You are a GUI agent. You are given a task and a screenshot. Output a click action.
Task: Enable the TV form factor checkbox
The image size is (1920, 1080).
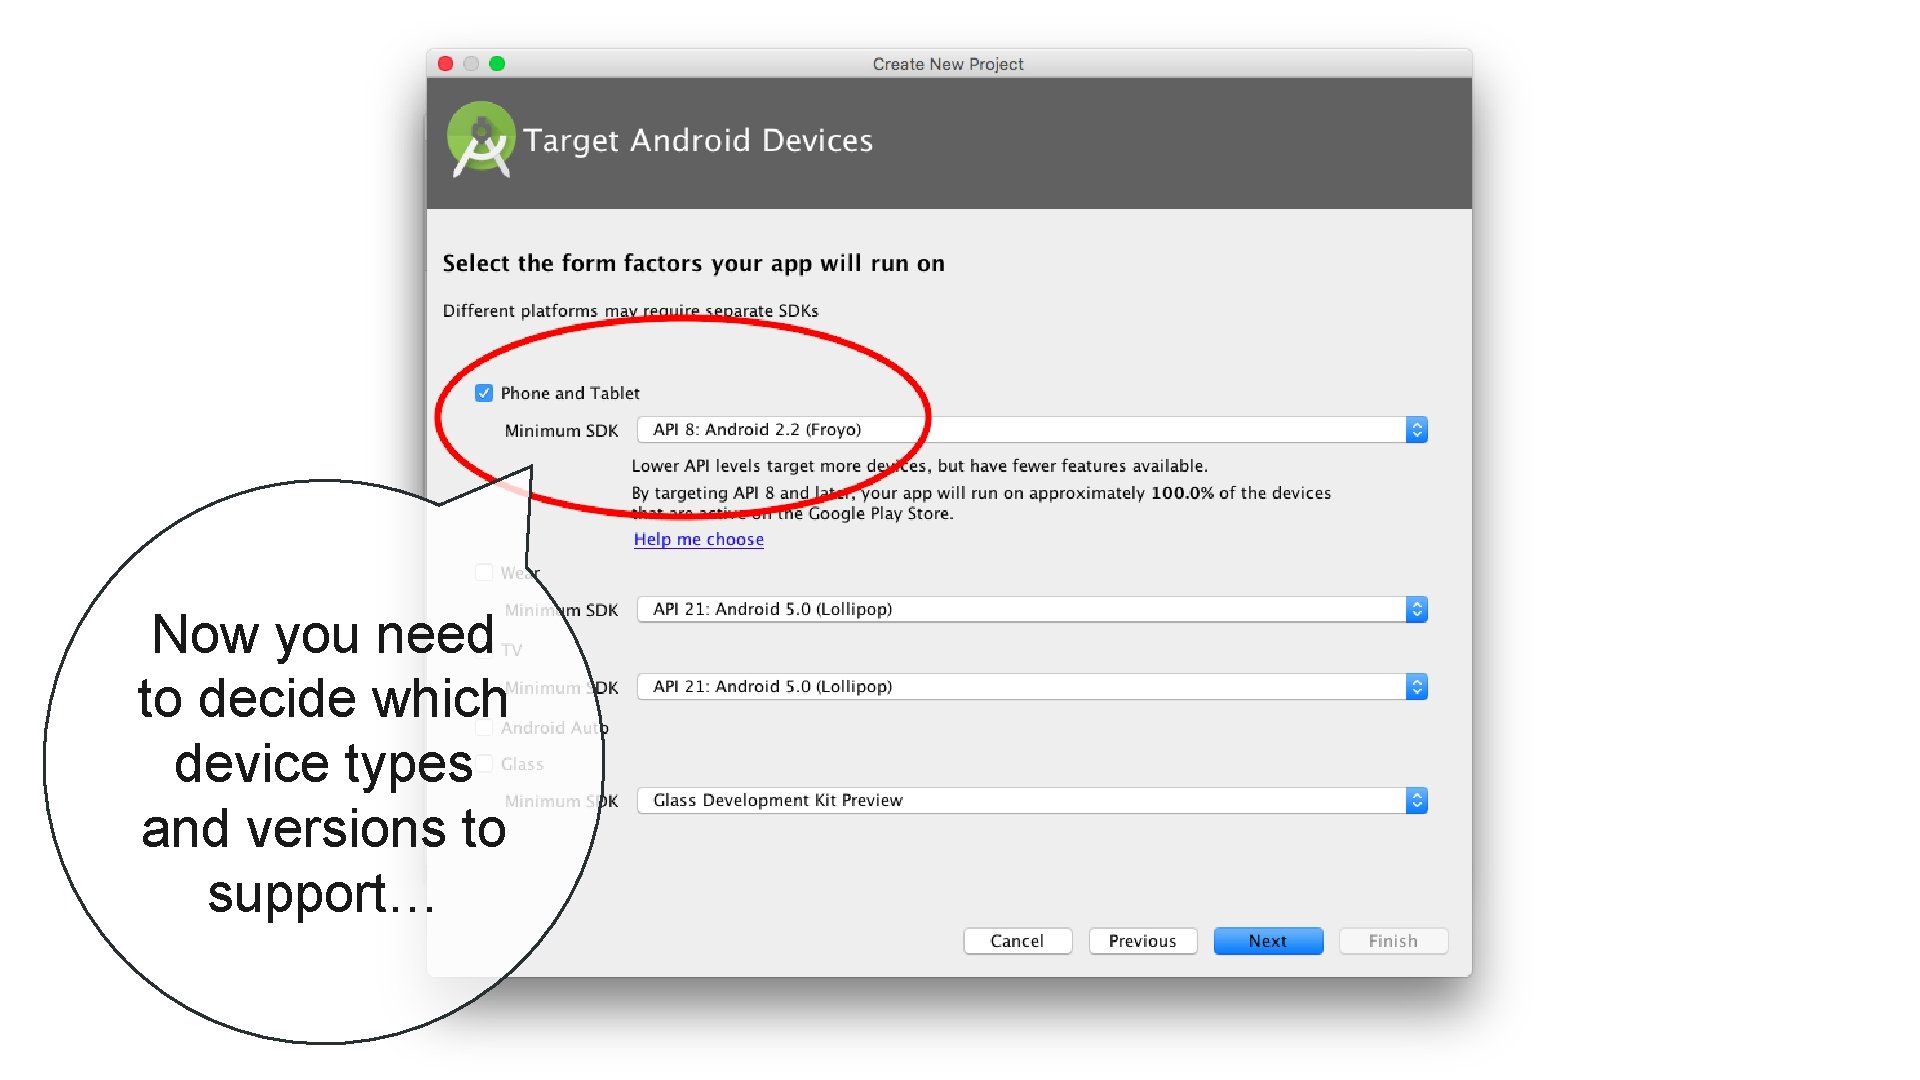484,650
